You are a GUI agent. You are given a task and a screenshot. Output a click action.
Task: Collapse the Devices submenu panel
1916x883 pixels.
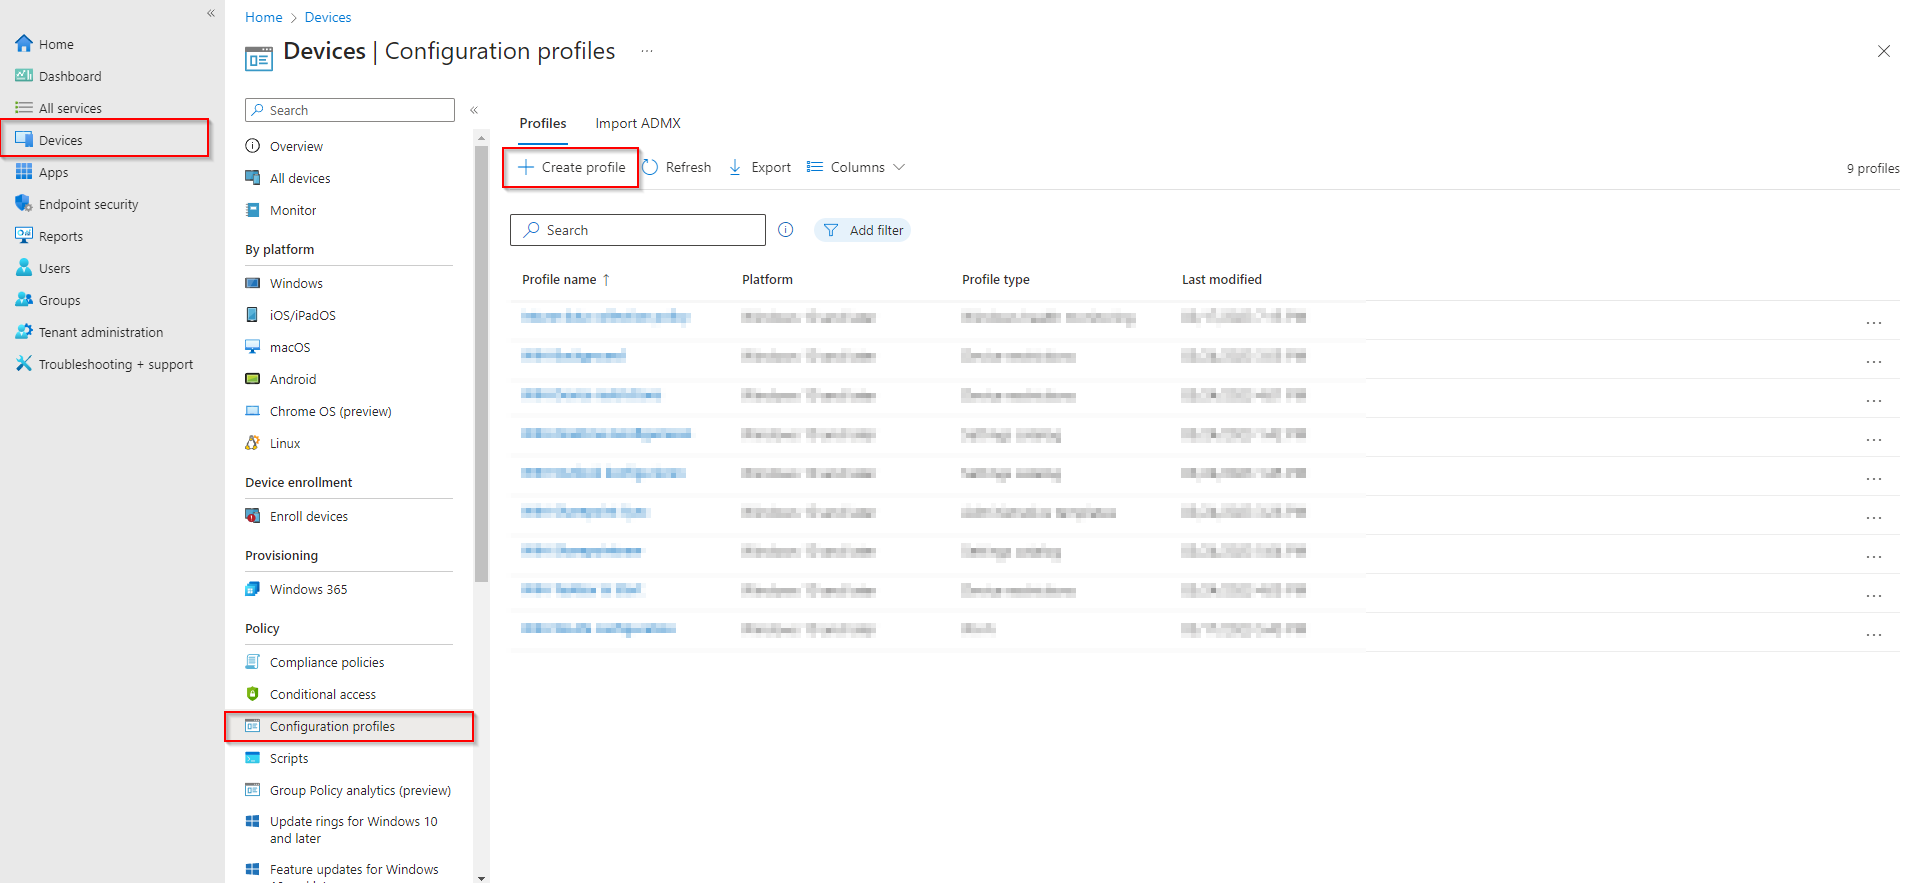[474, 110]
